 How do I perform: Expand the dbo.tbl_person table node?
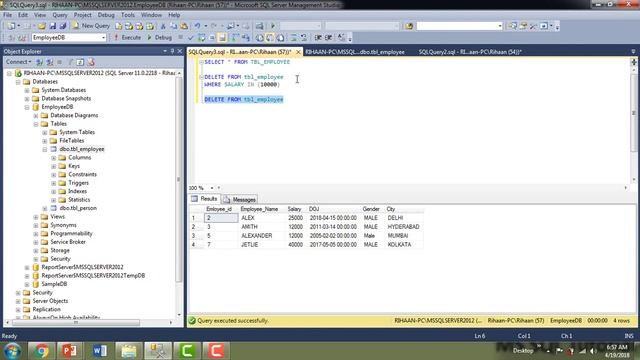(45, 209)
